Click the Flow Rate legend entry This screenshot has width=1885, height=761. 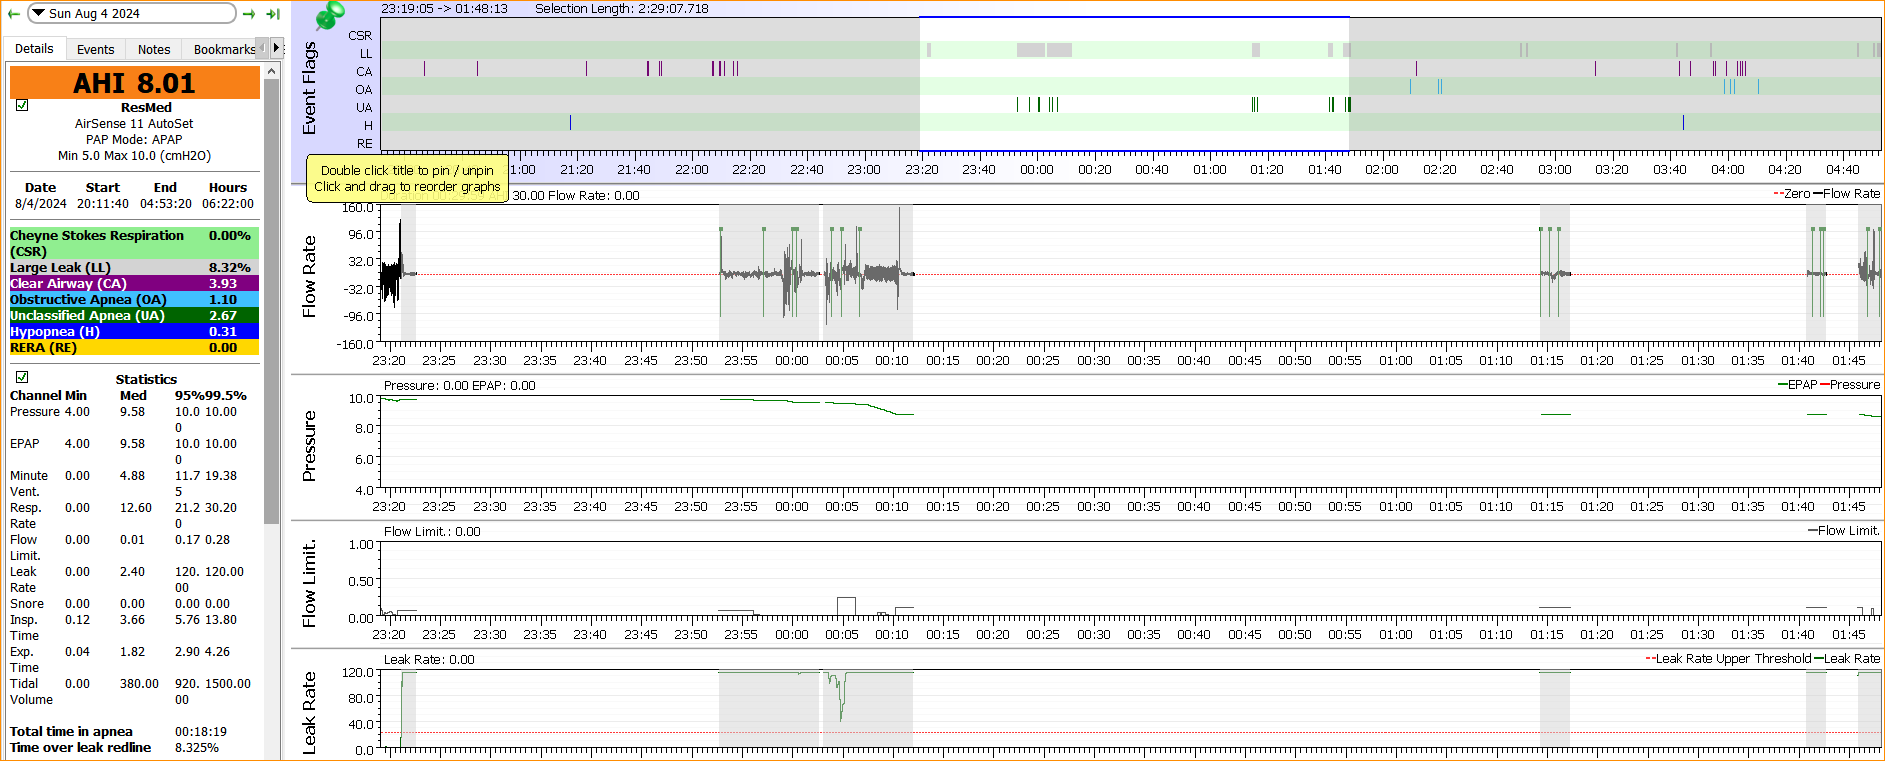pos(1846,194)
